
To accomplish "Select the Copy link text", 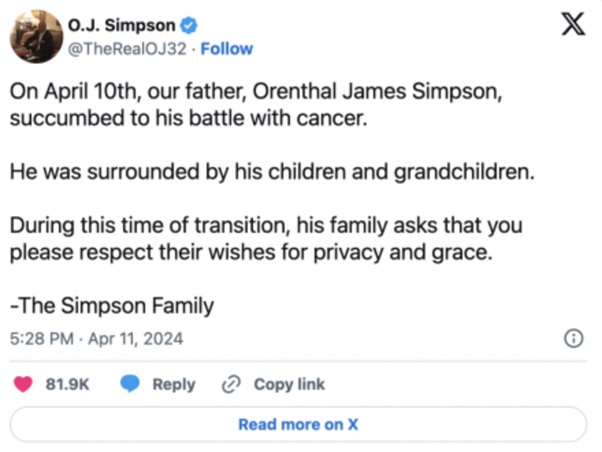I will [289, 384].
